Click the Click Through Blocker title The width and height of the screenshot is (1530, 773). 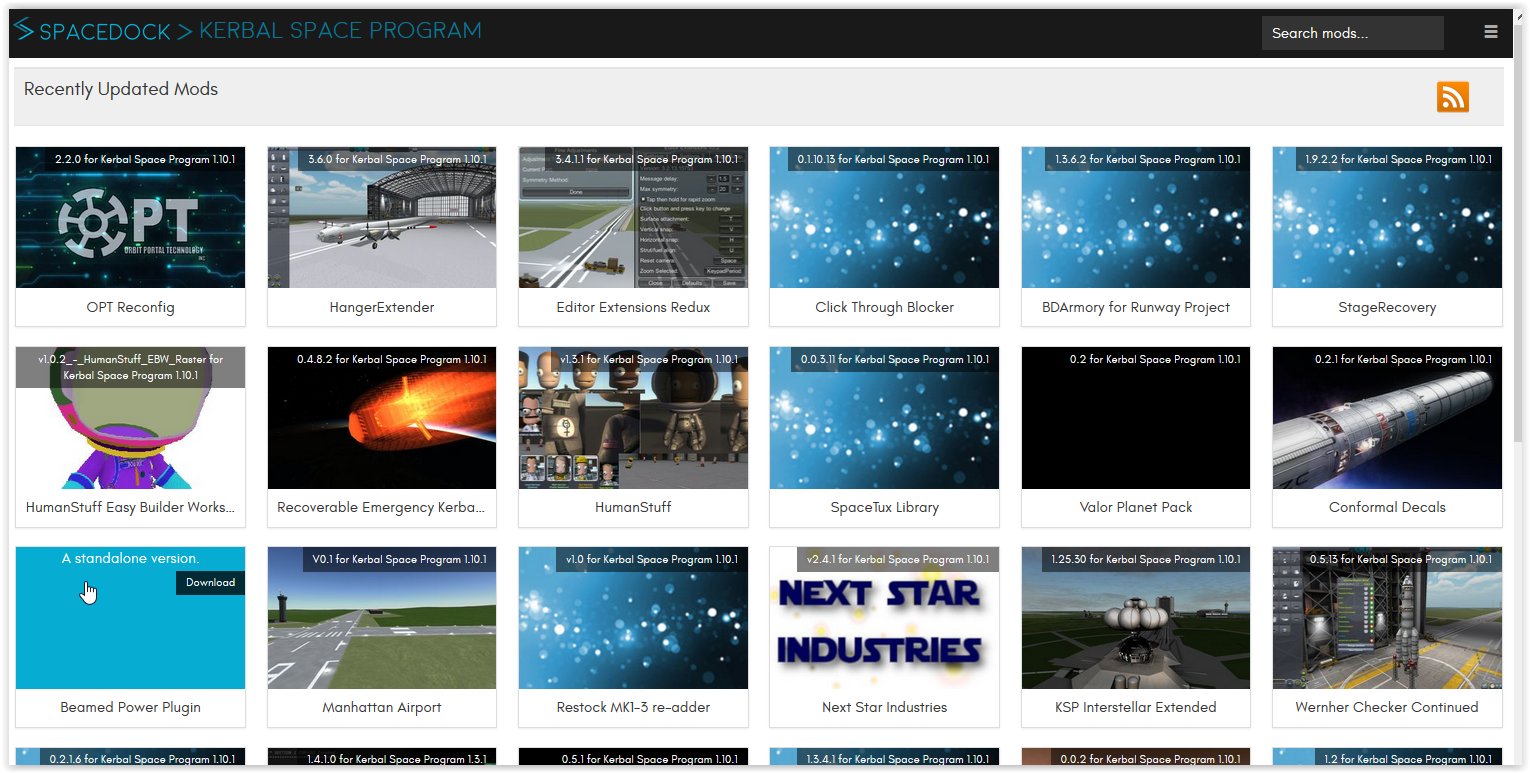click(884, 307)
